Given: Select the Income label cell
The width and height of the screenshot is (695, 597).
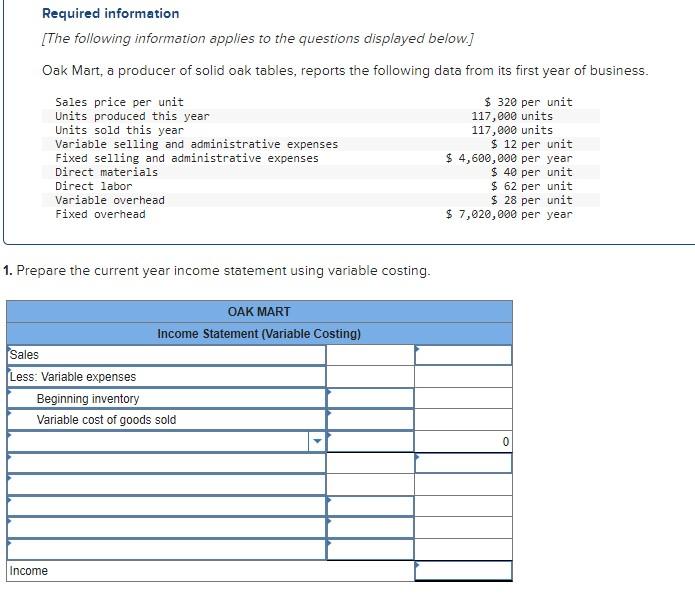Looking at the screenshot, I should coord(211,570).
